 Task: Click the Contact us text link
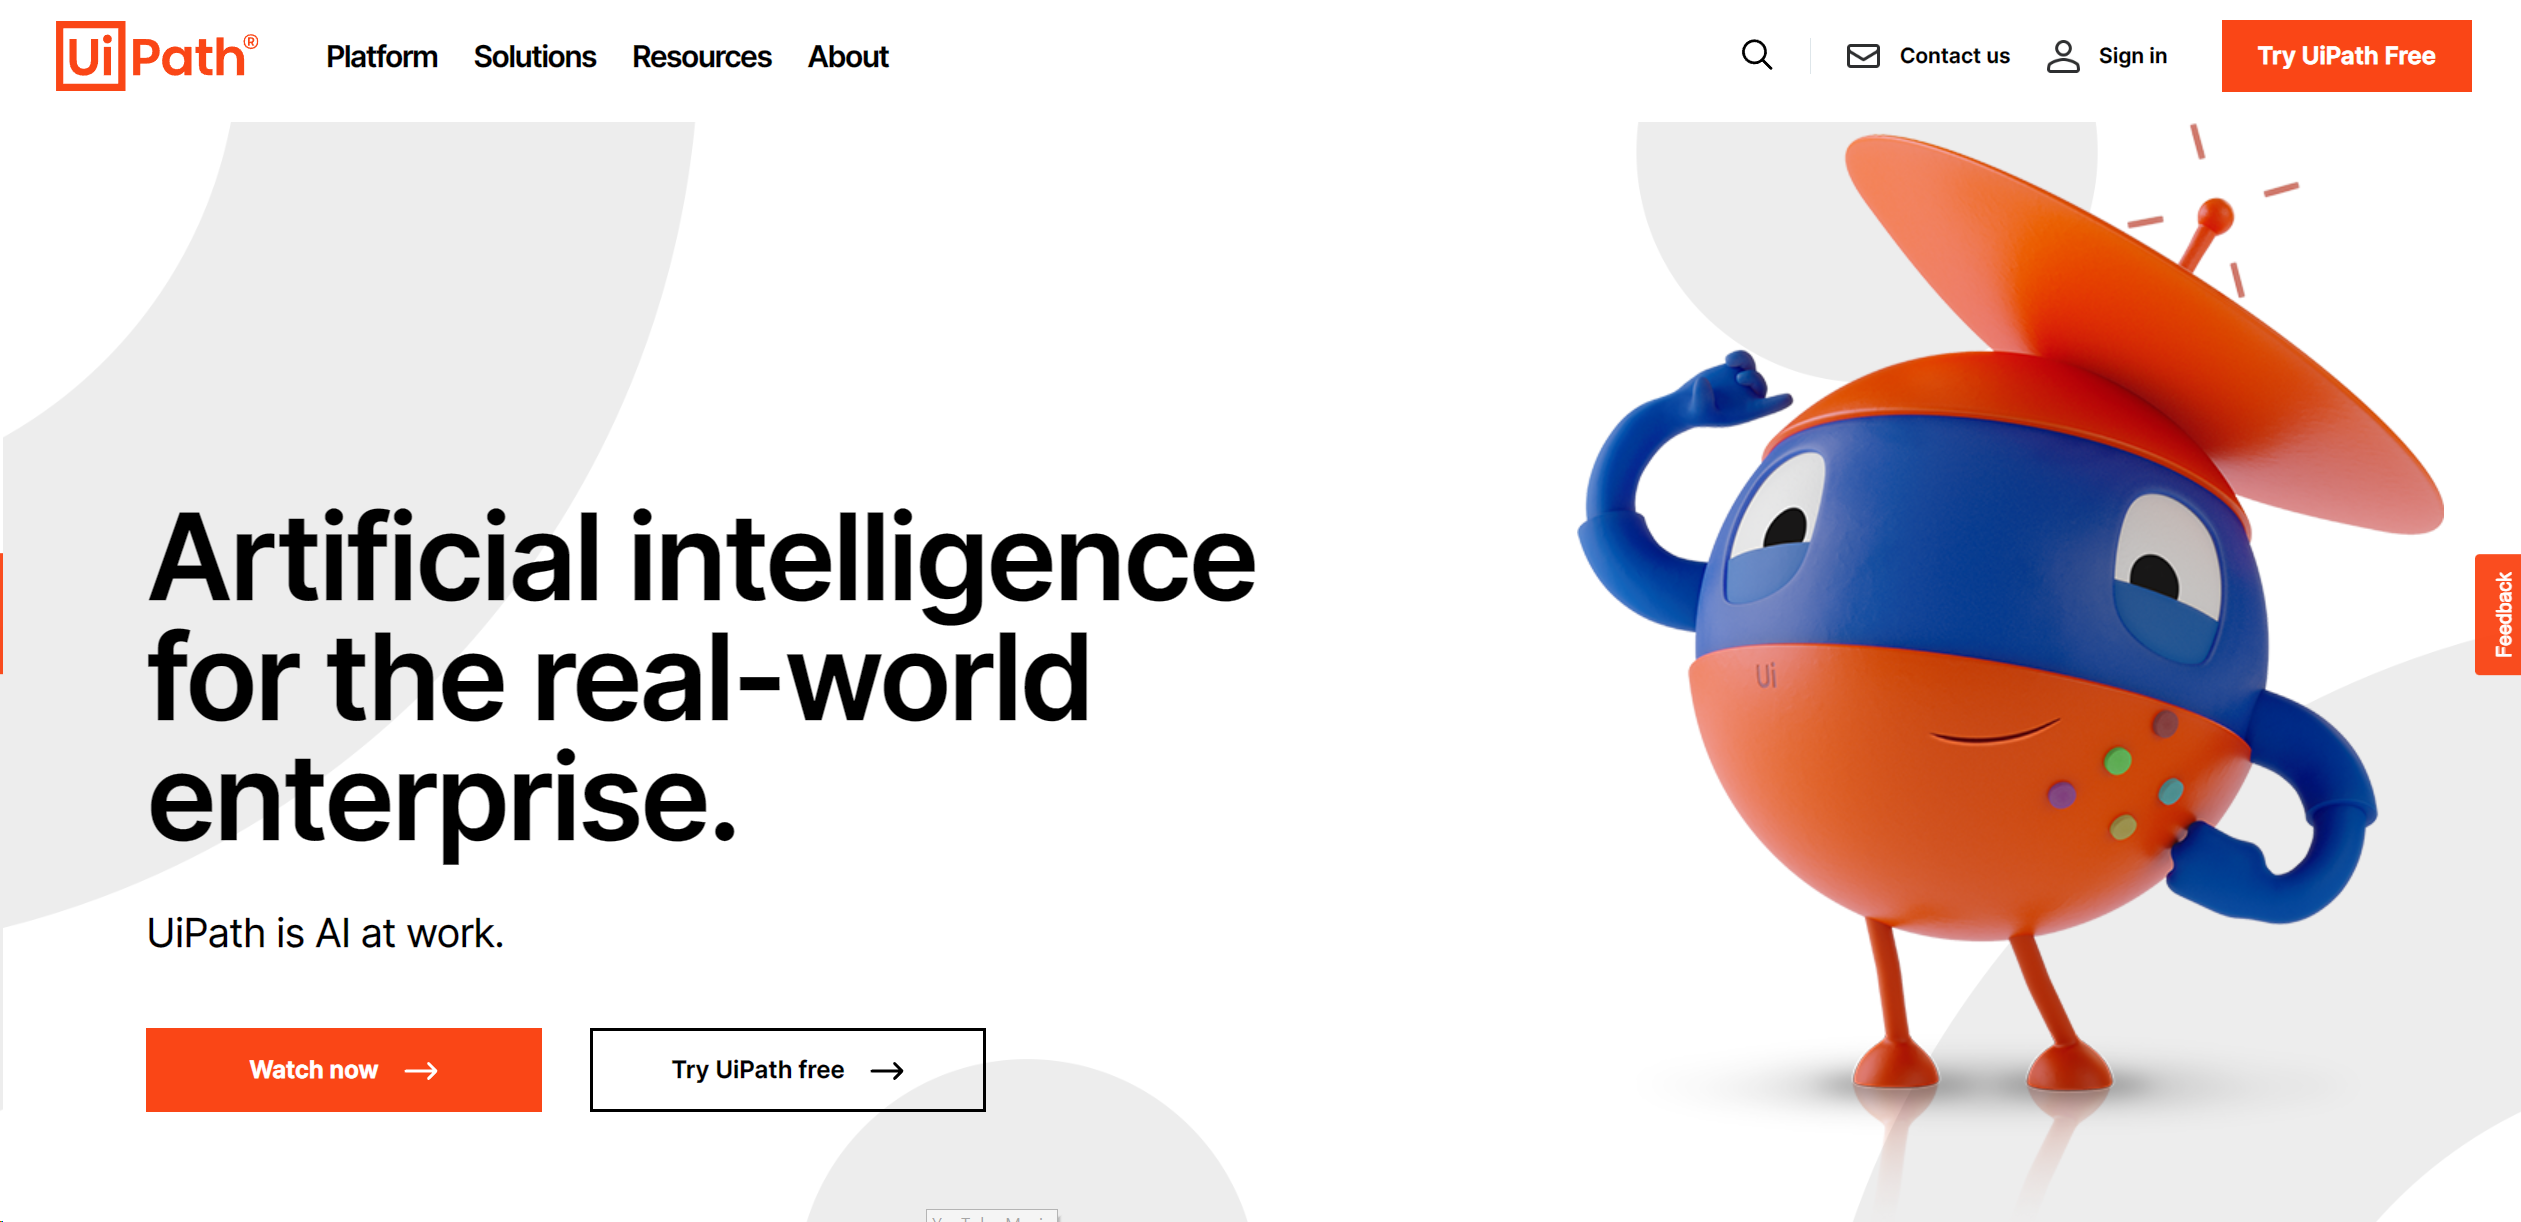1952,56
